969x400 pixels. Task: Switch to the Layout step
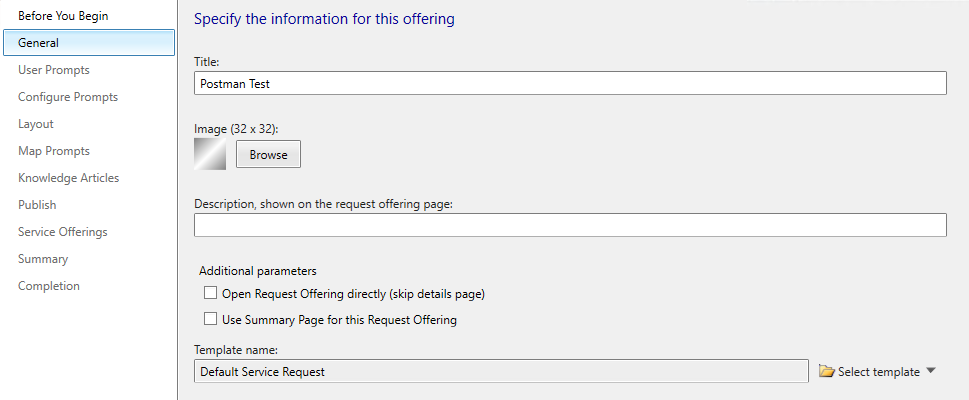point(36,124)
